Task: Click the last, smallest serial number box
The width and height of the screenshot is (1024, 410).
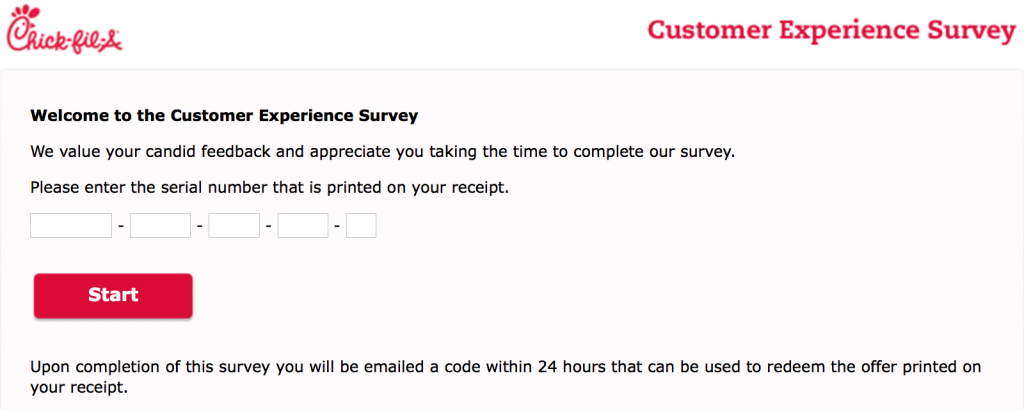Action: click(361, 225)
